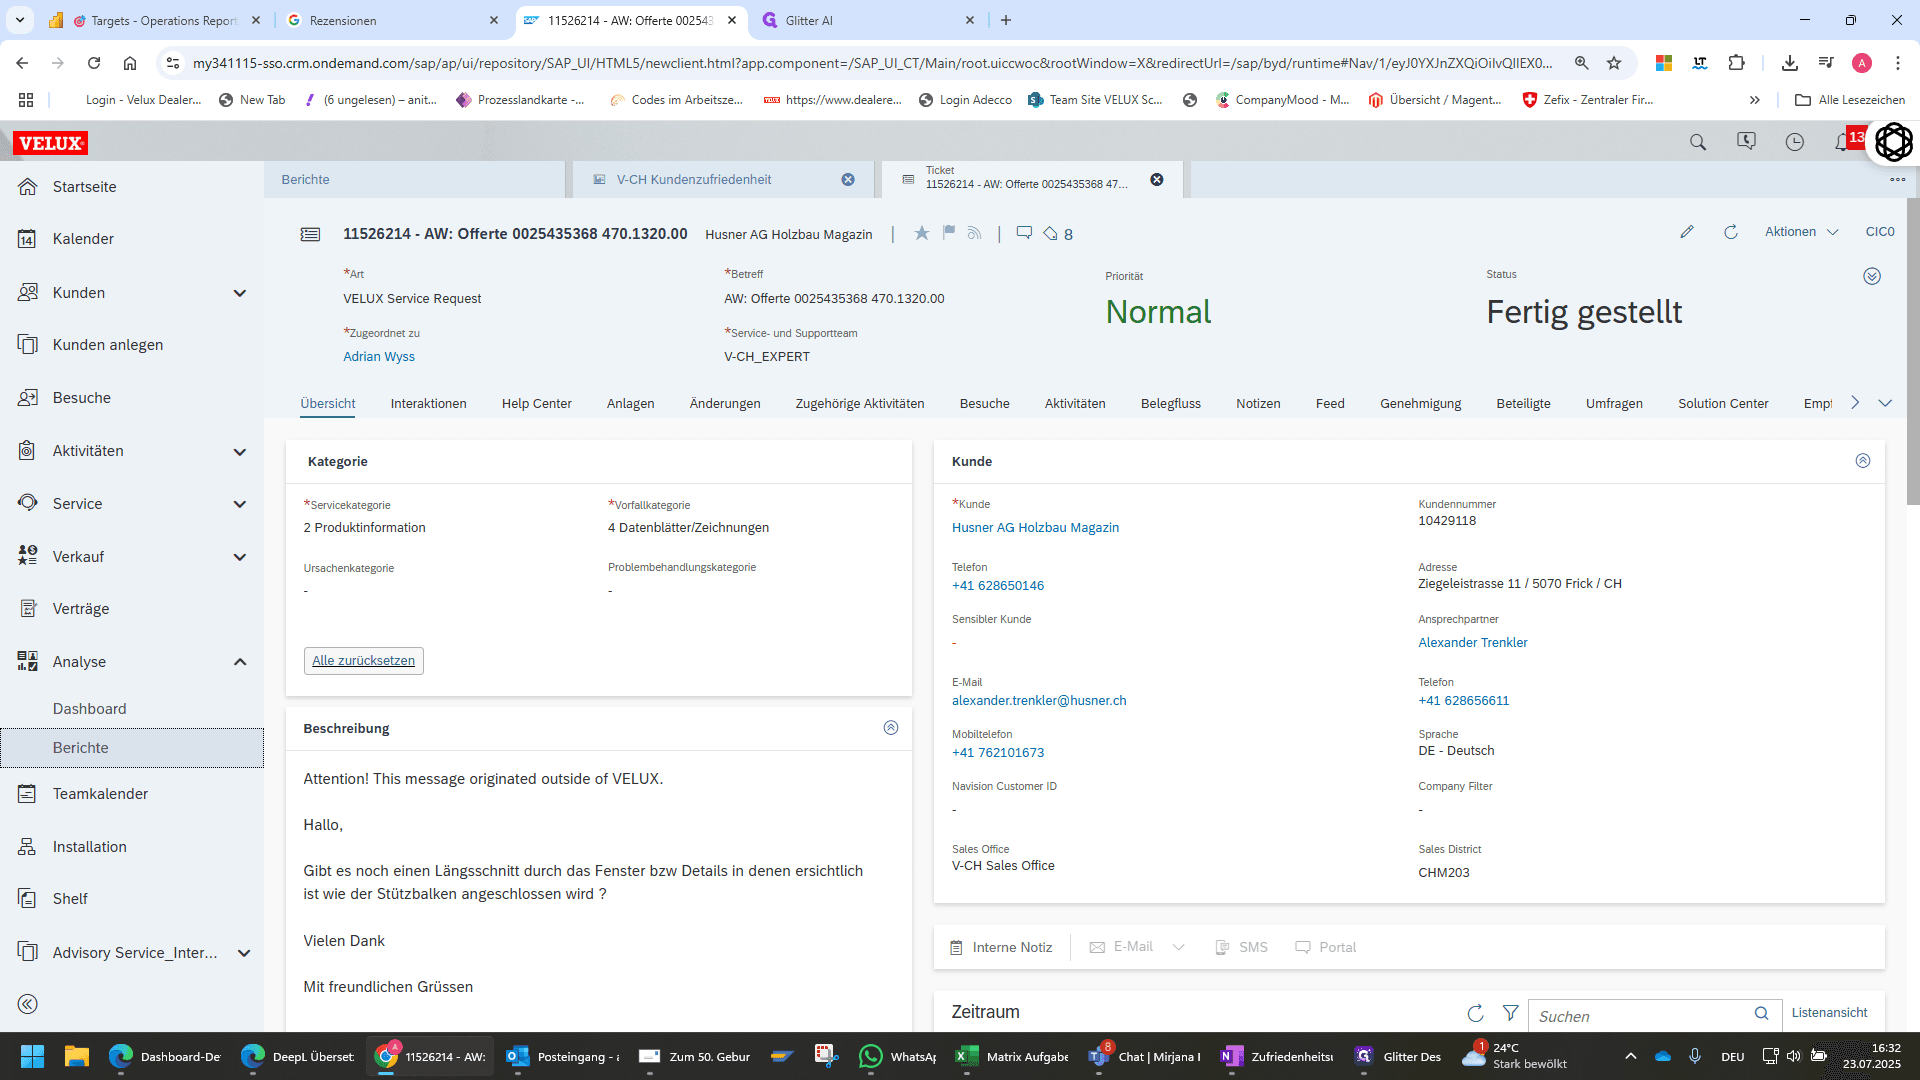This screenshot has height=1080, width=1920.
Task: Click the edit pencil icon for ticket
Action: (1687, 232)
